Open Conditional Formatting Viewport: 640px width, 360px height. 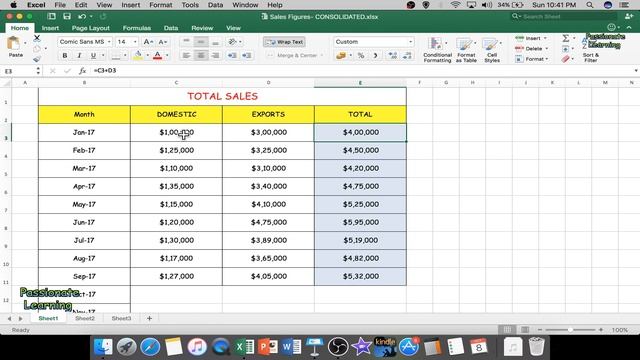click(437, 50)
